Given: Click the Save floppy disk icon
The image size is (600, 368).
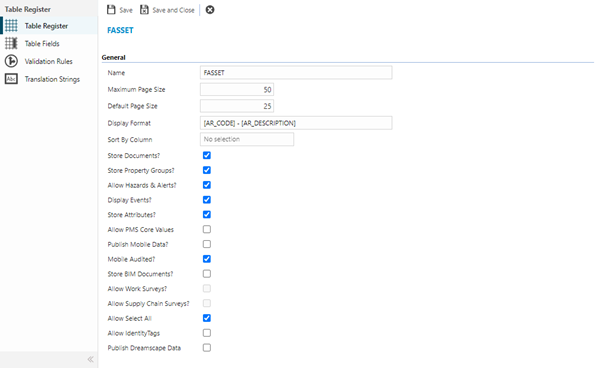Looking at the screenshot, I should [x=111, y=10].
